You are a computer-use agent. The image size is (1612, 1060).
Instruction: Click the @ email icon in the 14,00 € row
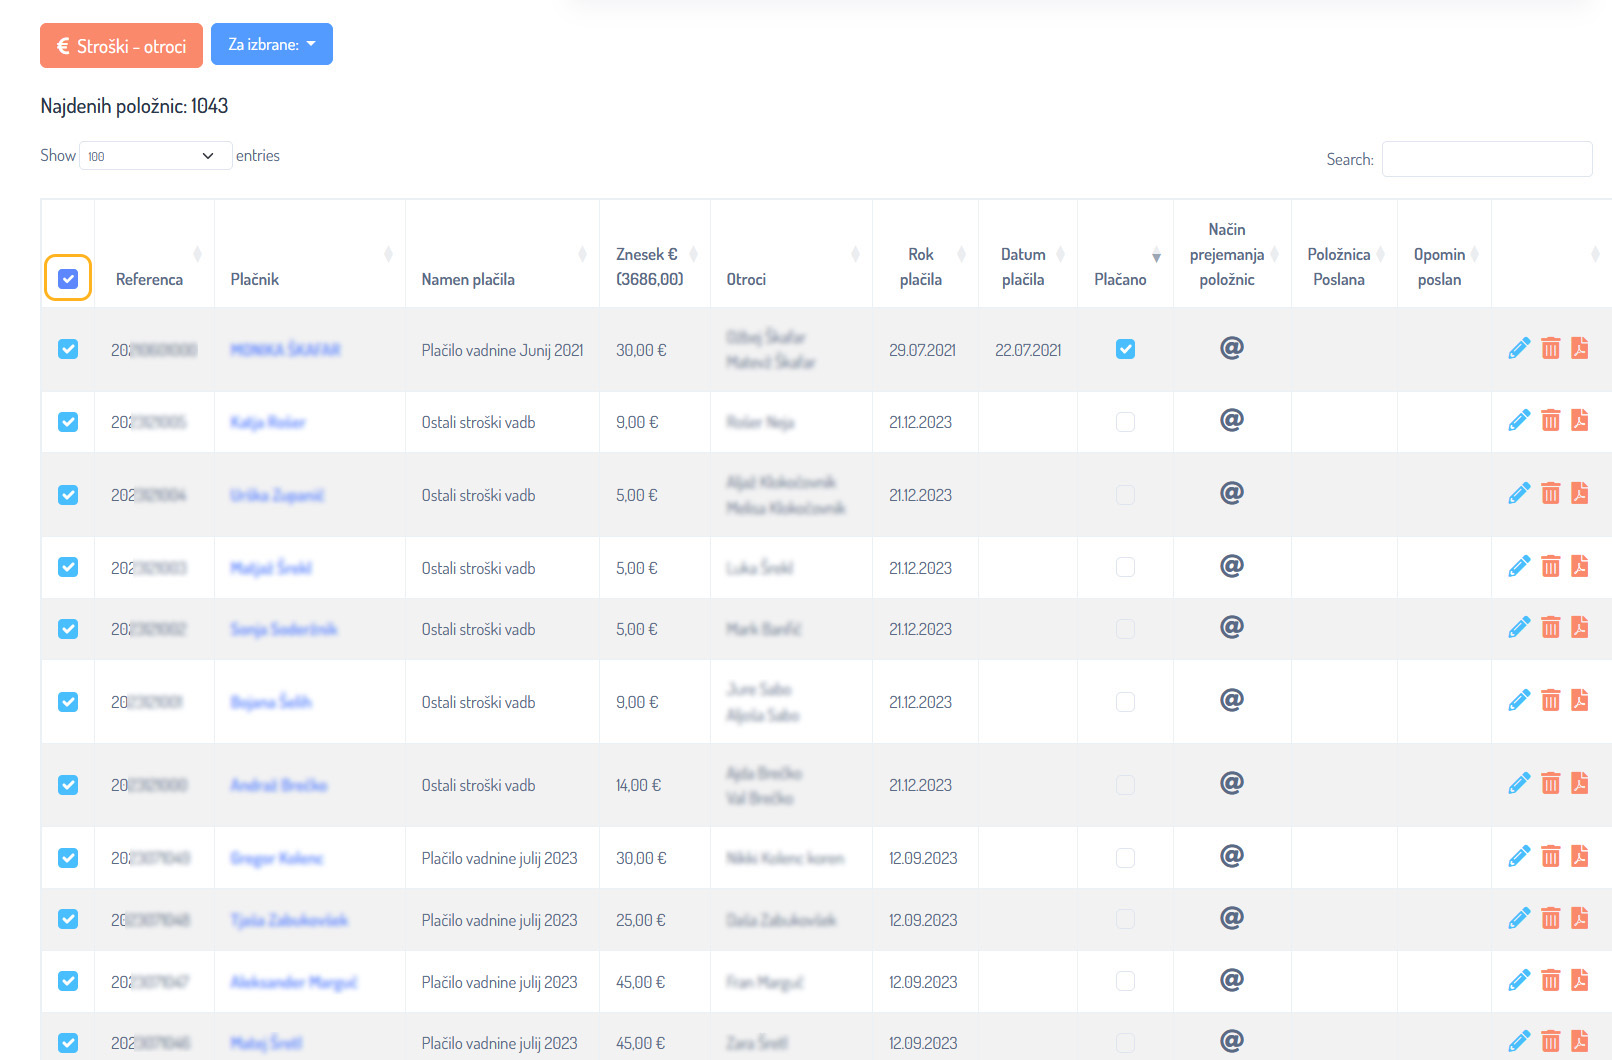tap(1231, 783)
